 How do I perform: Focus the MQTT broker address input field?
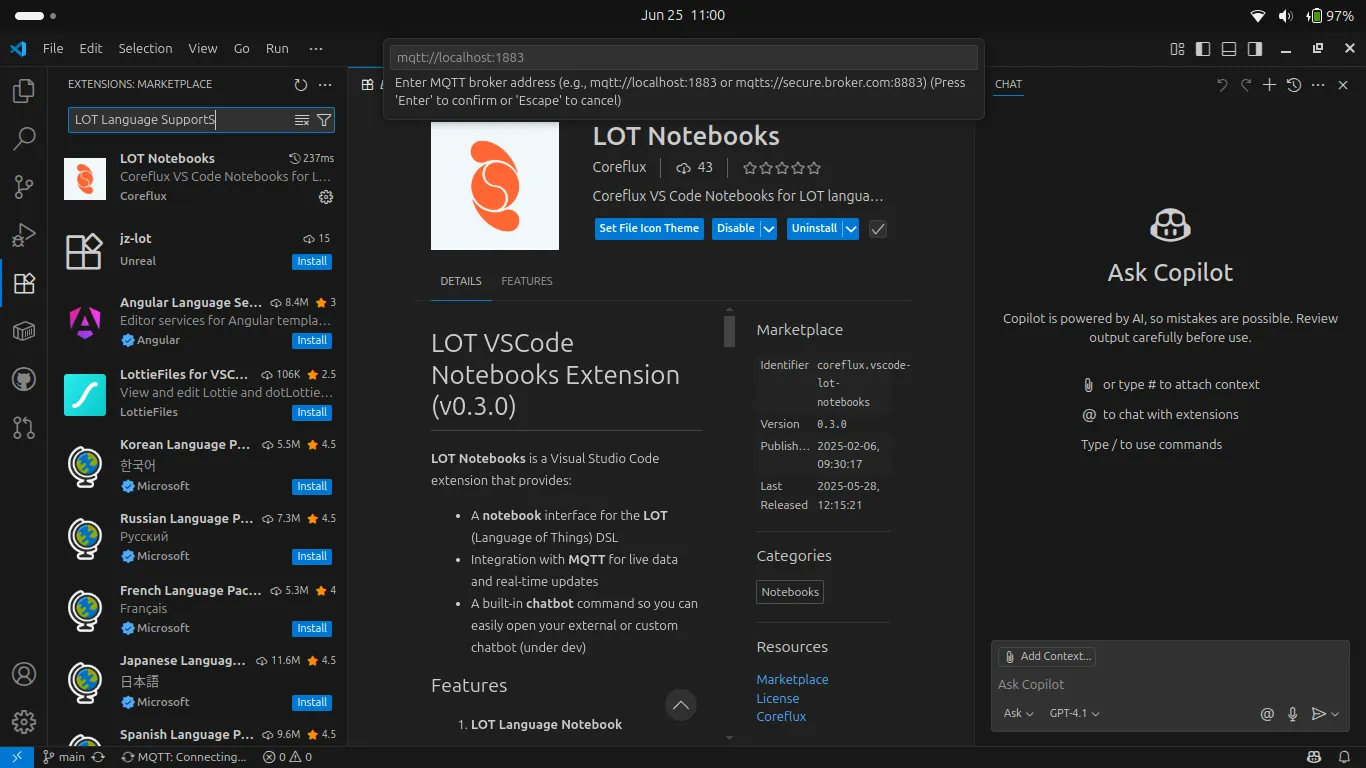(683, 57)
